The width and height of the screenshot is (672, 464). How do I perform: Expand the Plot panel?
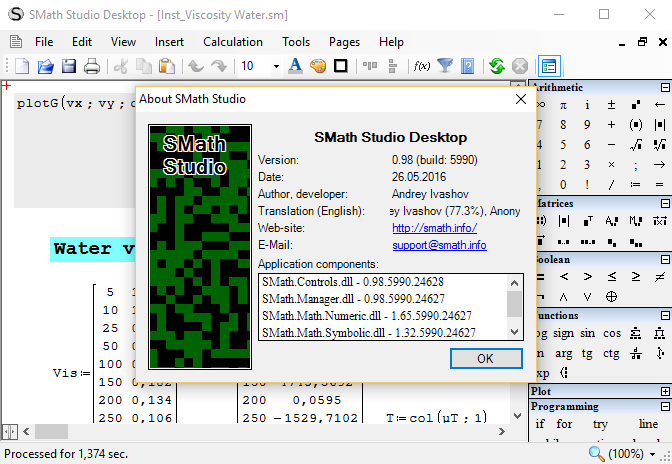pos(661,392)
